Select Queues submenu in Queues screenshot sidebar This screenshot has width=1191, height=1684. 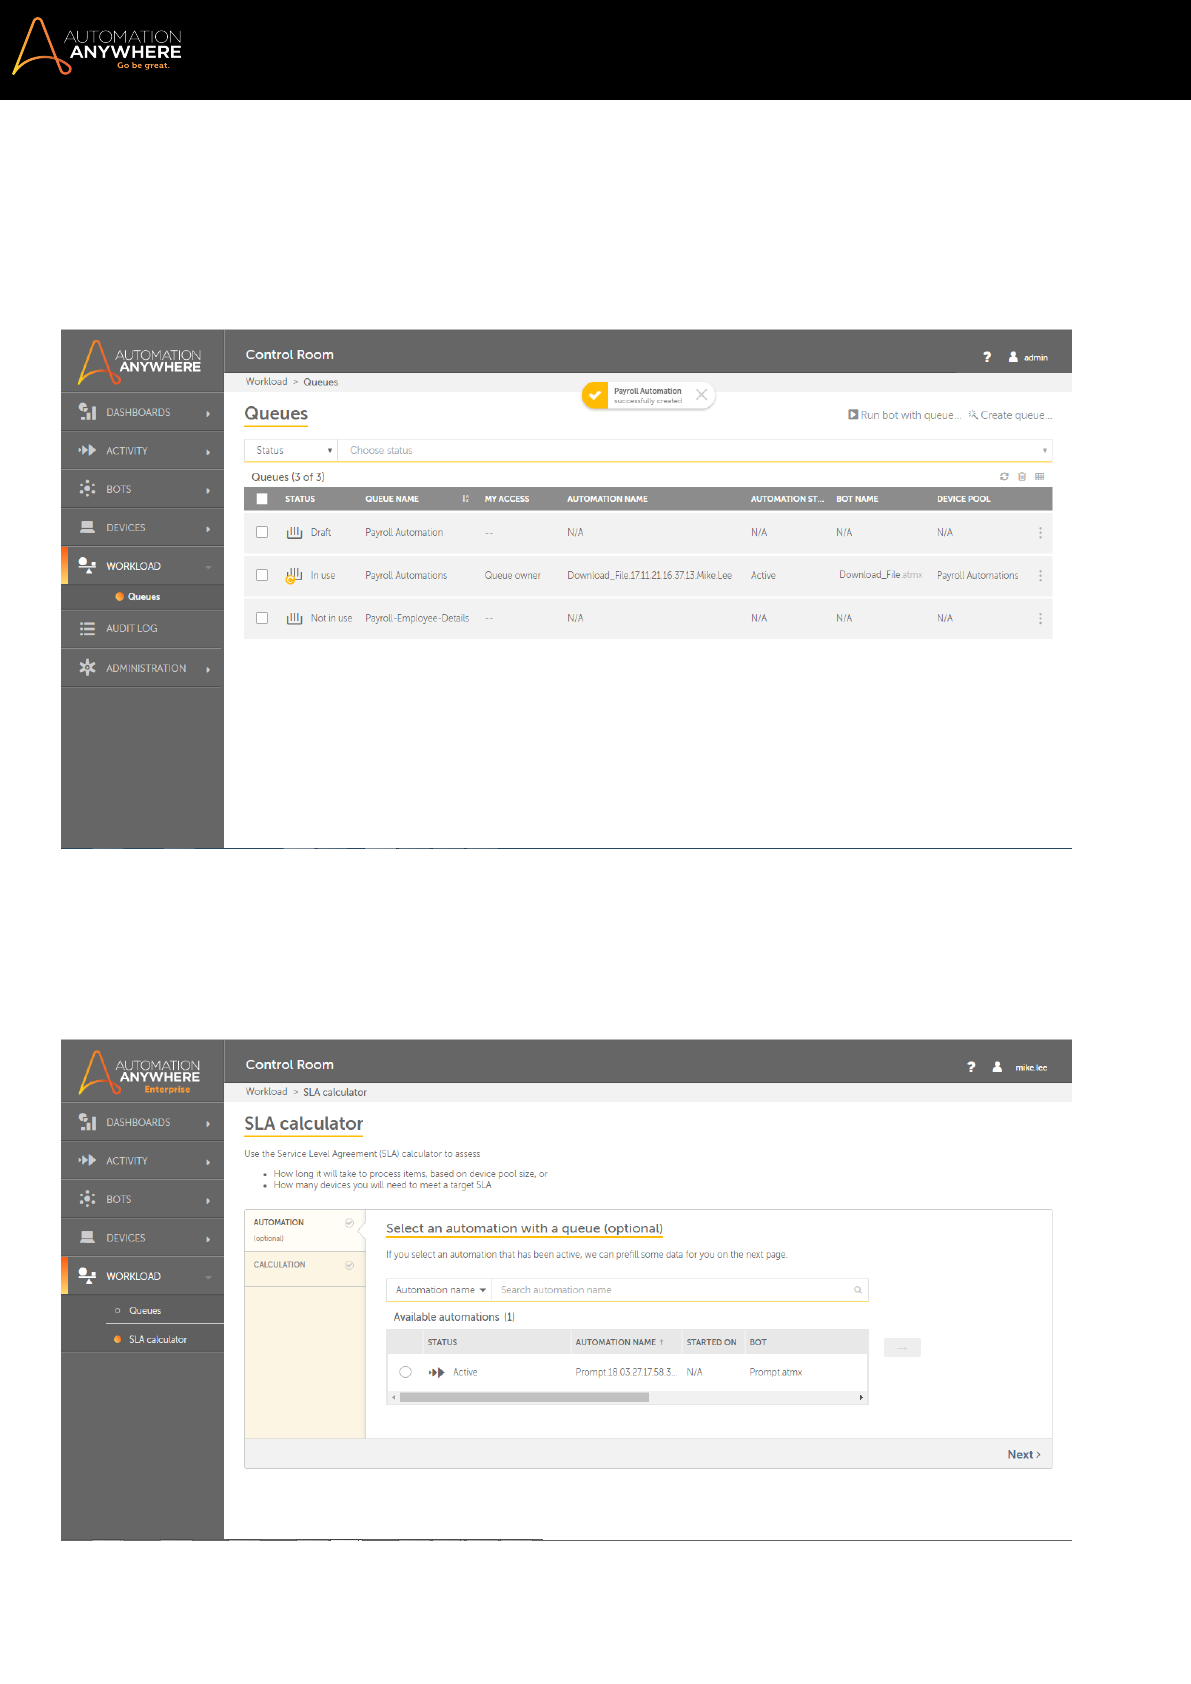pos(144,597)
